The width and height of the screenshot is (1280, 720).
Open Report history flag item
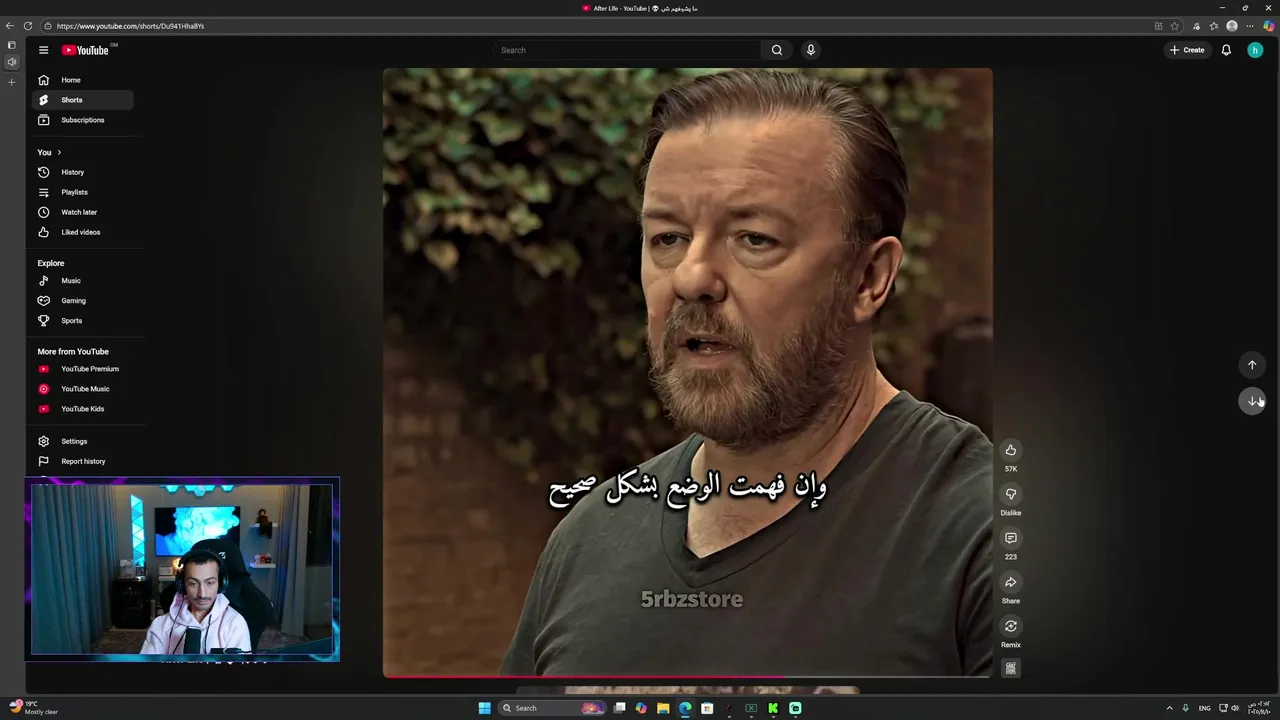tap(81, 461)
